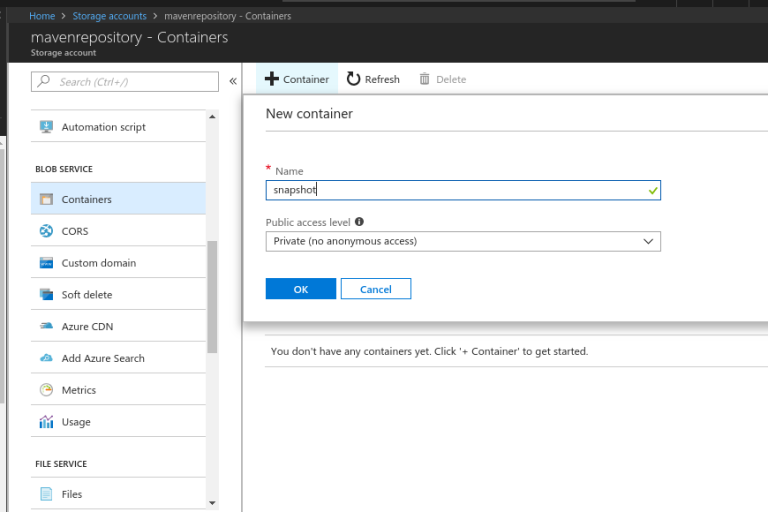Open Add Azure Search entry

coord(118,358)
